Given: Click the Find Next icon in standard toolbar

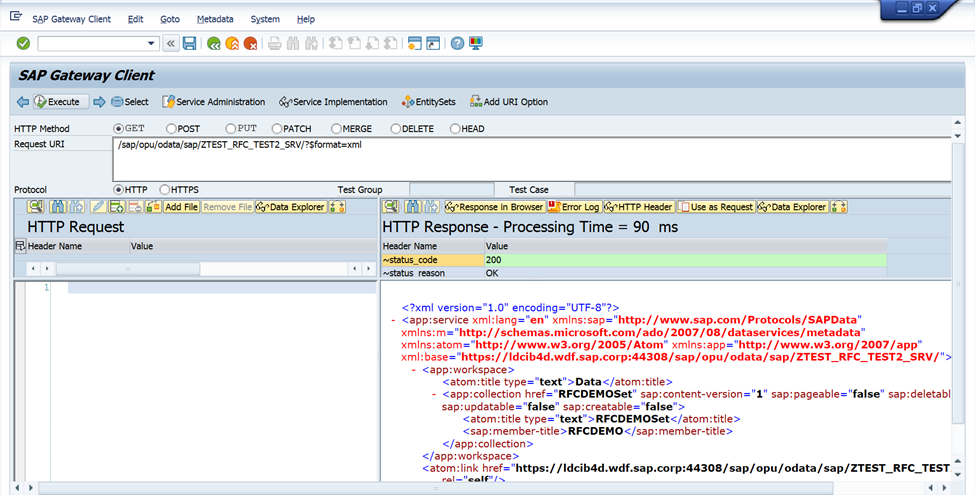Looking at the screenshot, I should (312, 44).
